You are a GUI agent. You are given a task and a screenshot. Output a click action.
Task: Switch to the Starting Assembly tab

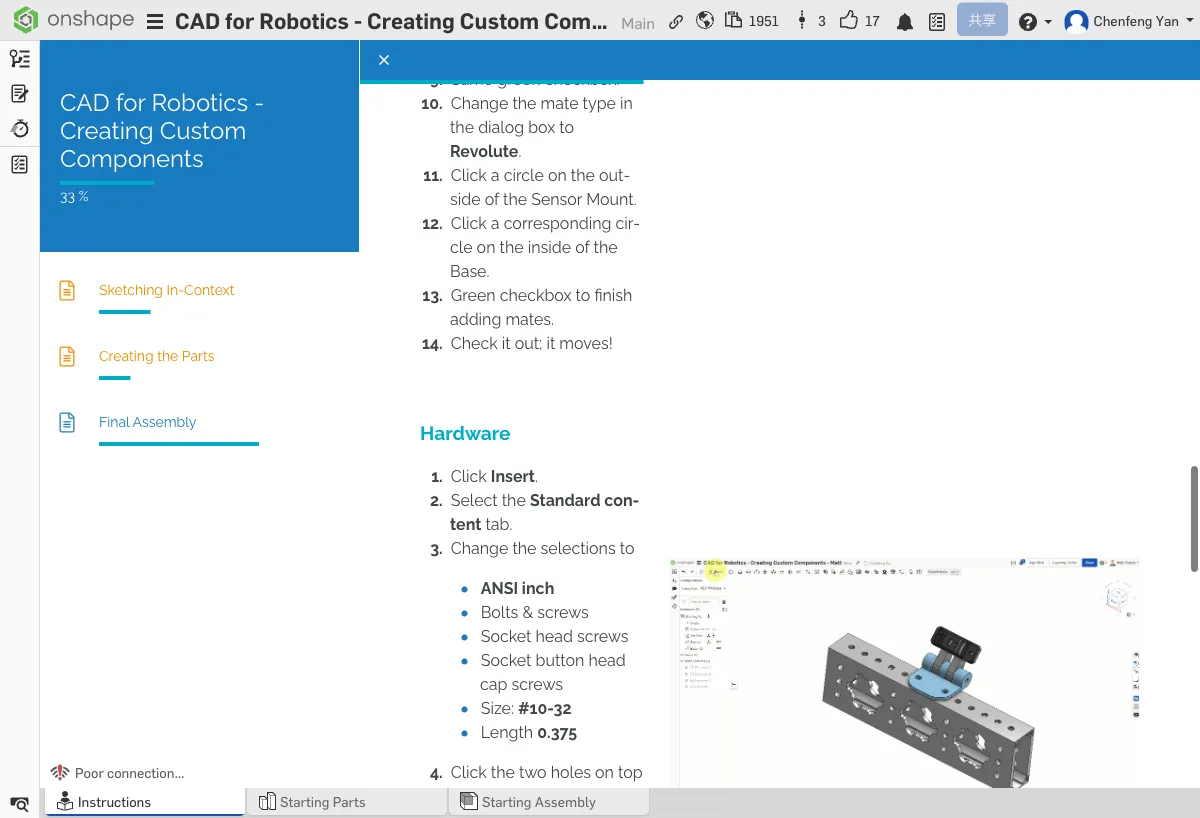click(x=538, y=802)
